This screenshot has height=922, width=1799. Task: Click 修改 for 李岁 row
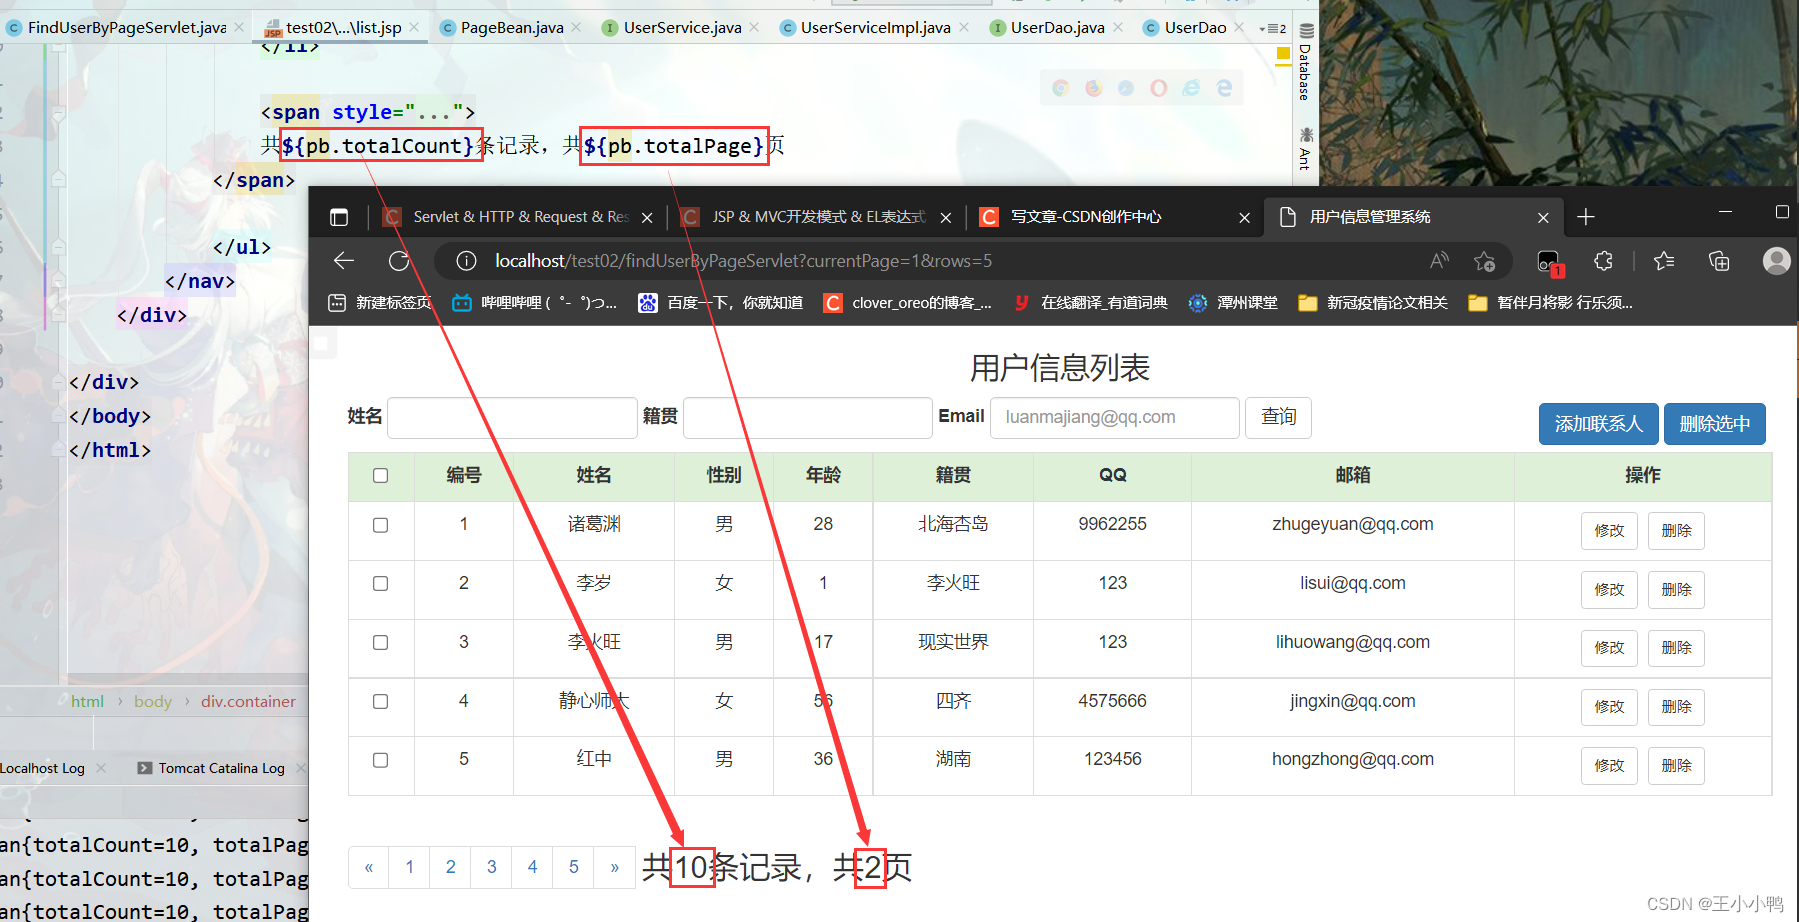point(1609,590)
